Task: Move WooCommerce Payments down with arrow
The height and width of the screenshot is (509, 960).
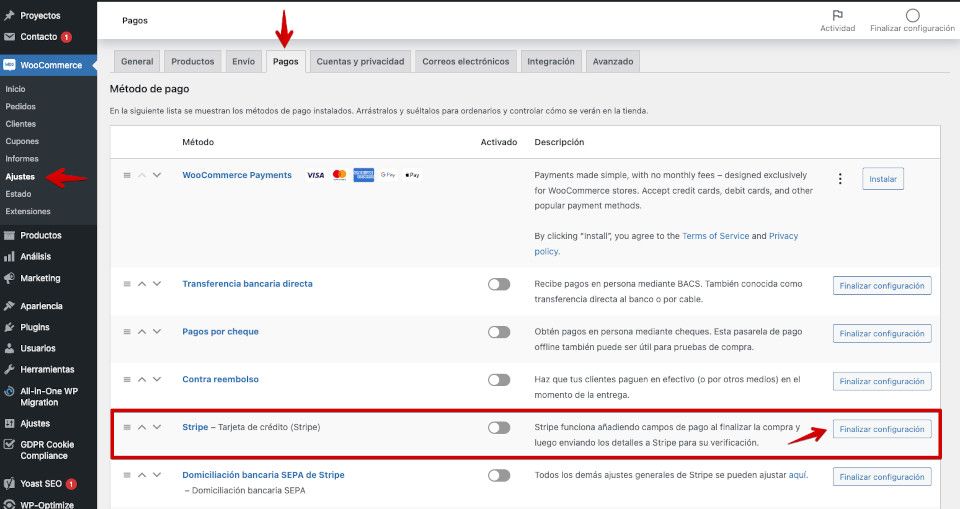Action: coord(157,175)
